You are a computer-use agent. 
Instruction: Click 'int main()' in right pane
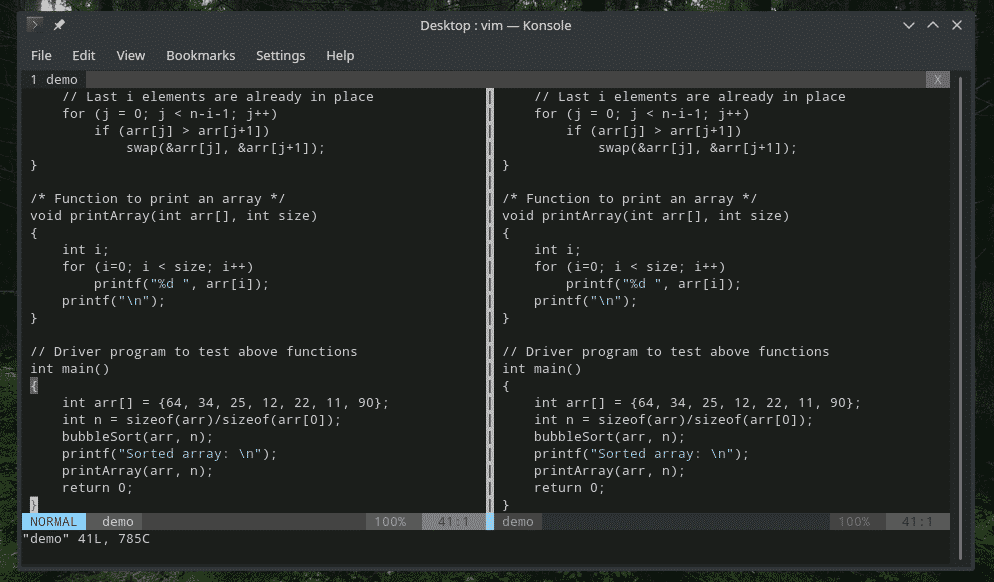point(541,369)
